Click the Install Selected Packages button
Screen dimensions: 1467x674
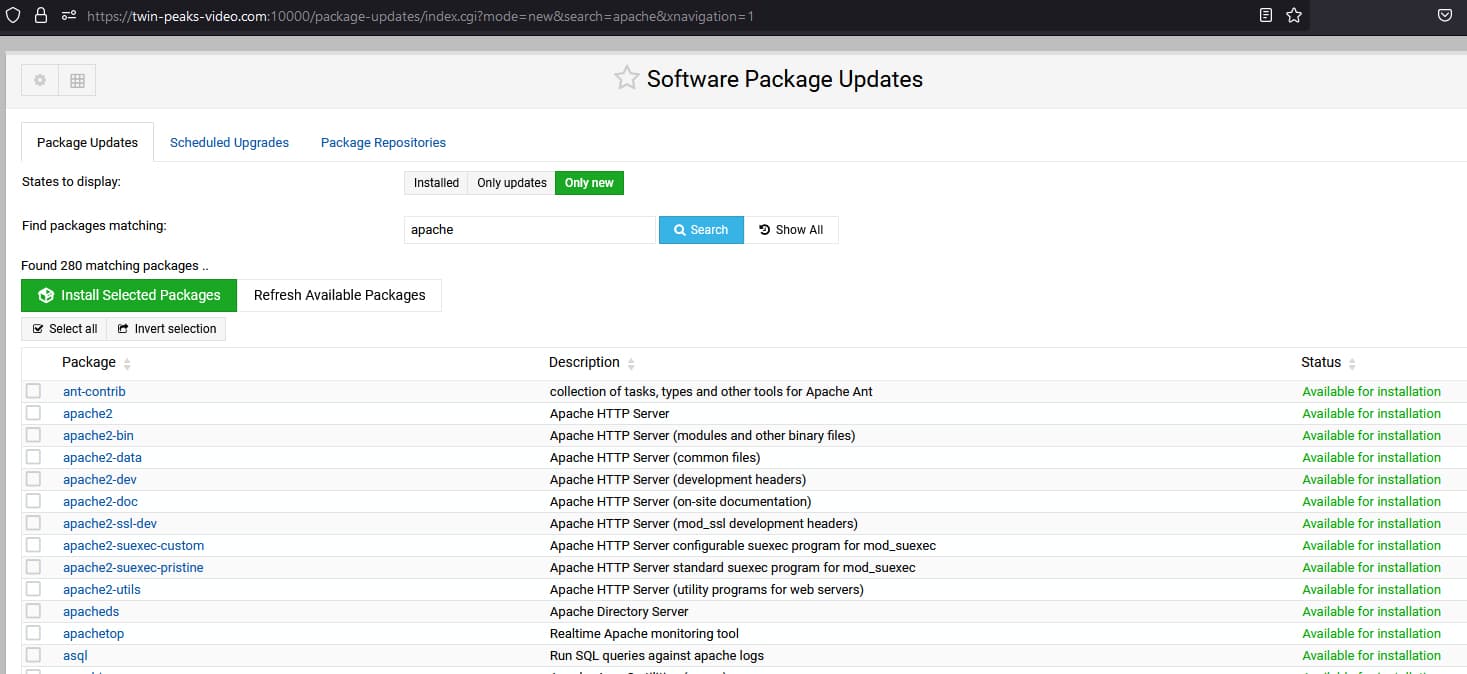pyautogui.click(x=129, y=295)
